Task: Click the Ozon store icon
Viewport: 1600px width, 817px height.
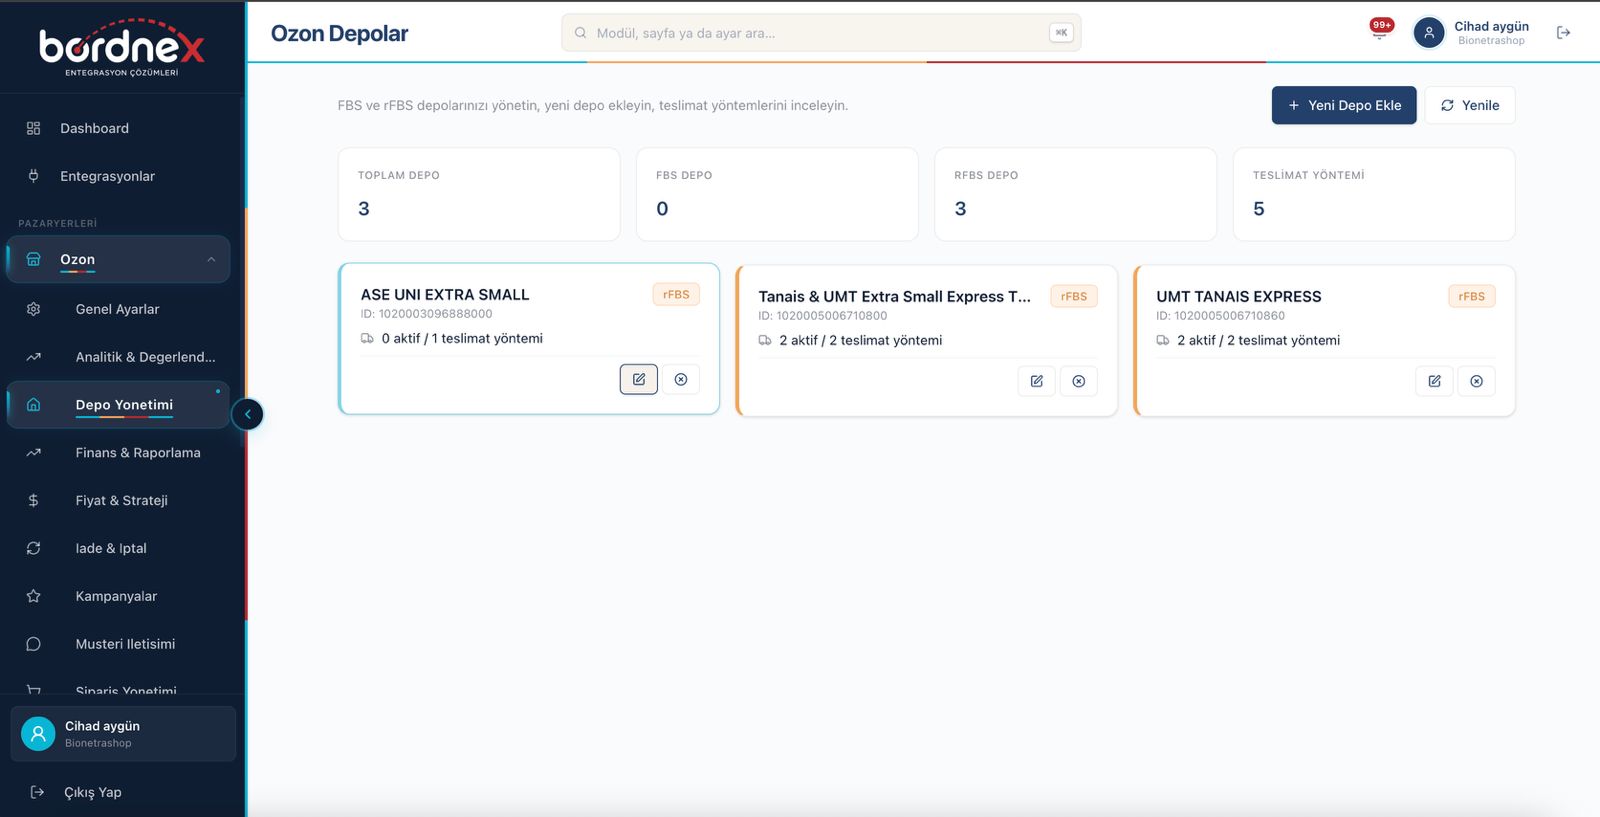Action: point(33,259)
